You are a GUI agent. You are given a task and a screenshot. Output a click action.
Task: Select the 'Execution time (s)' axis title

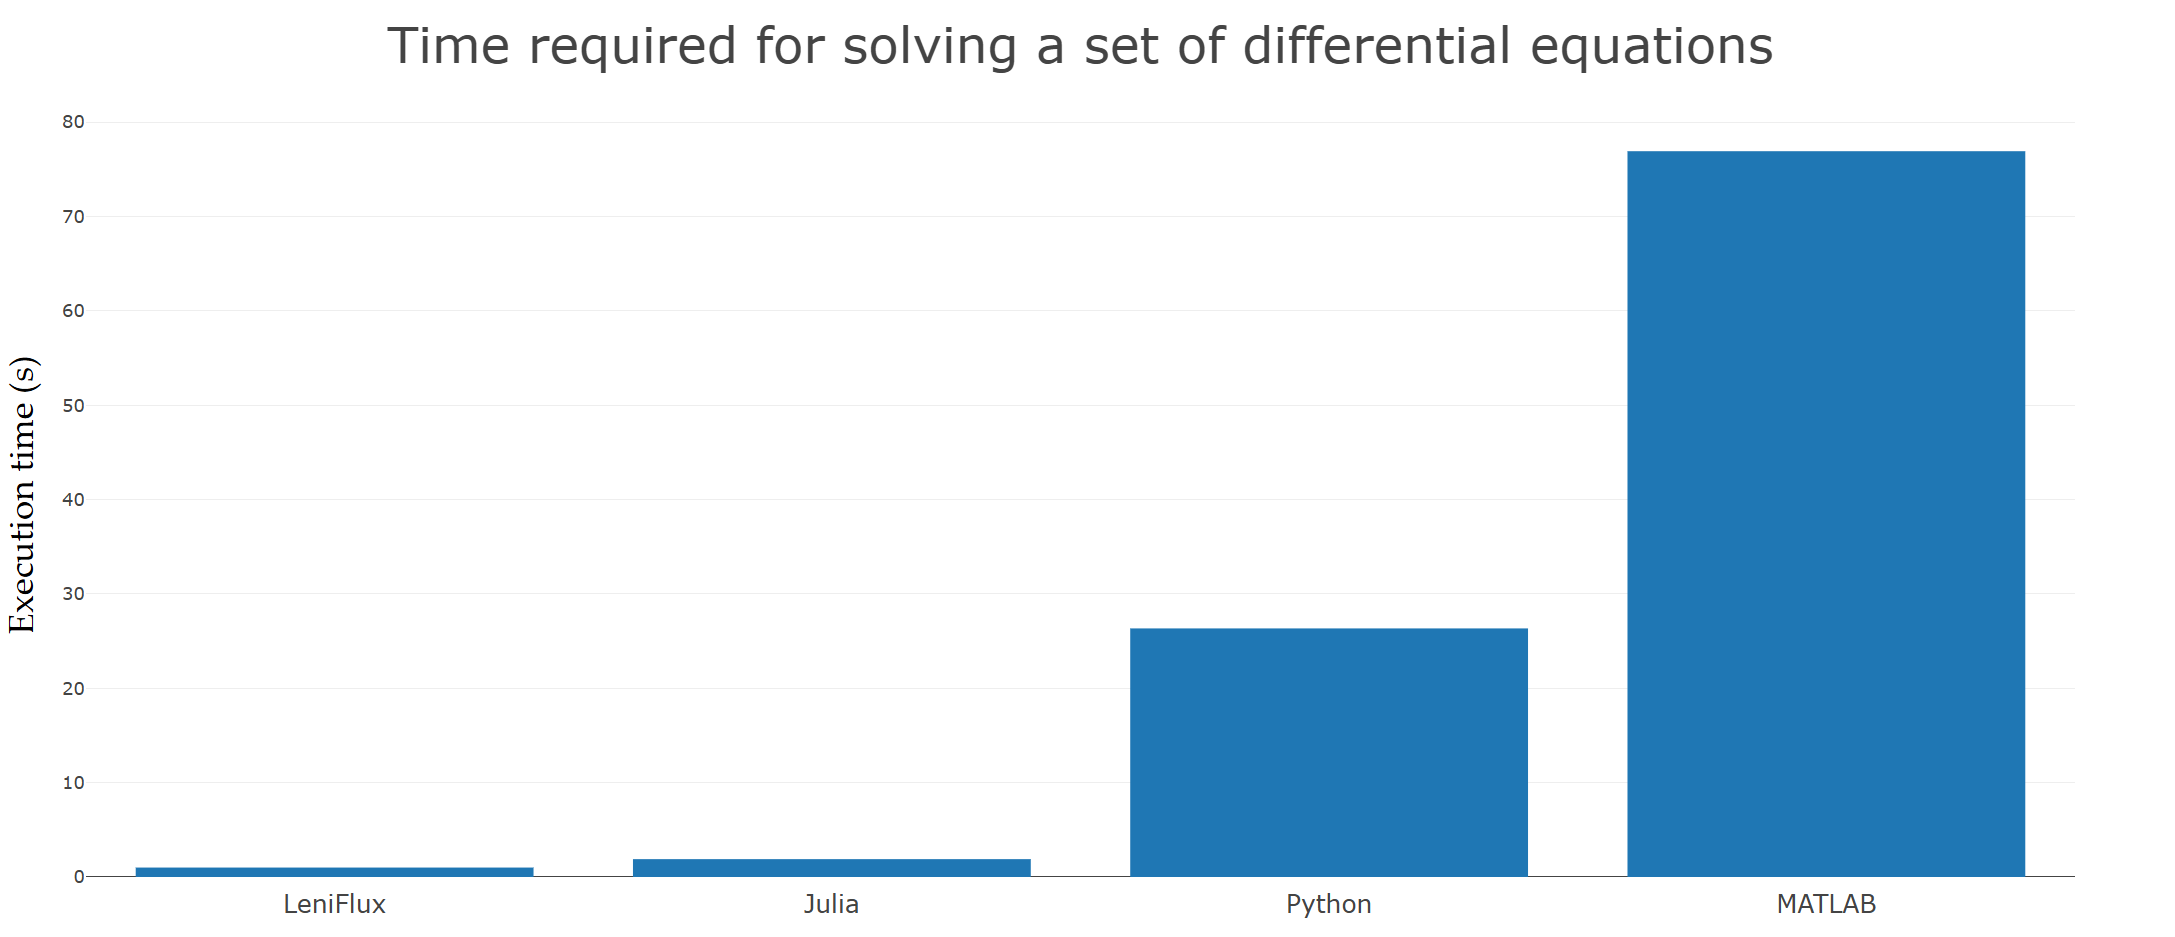point(23,494)
